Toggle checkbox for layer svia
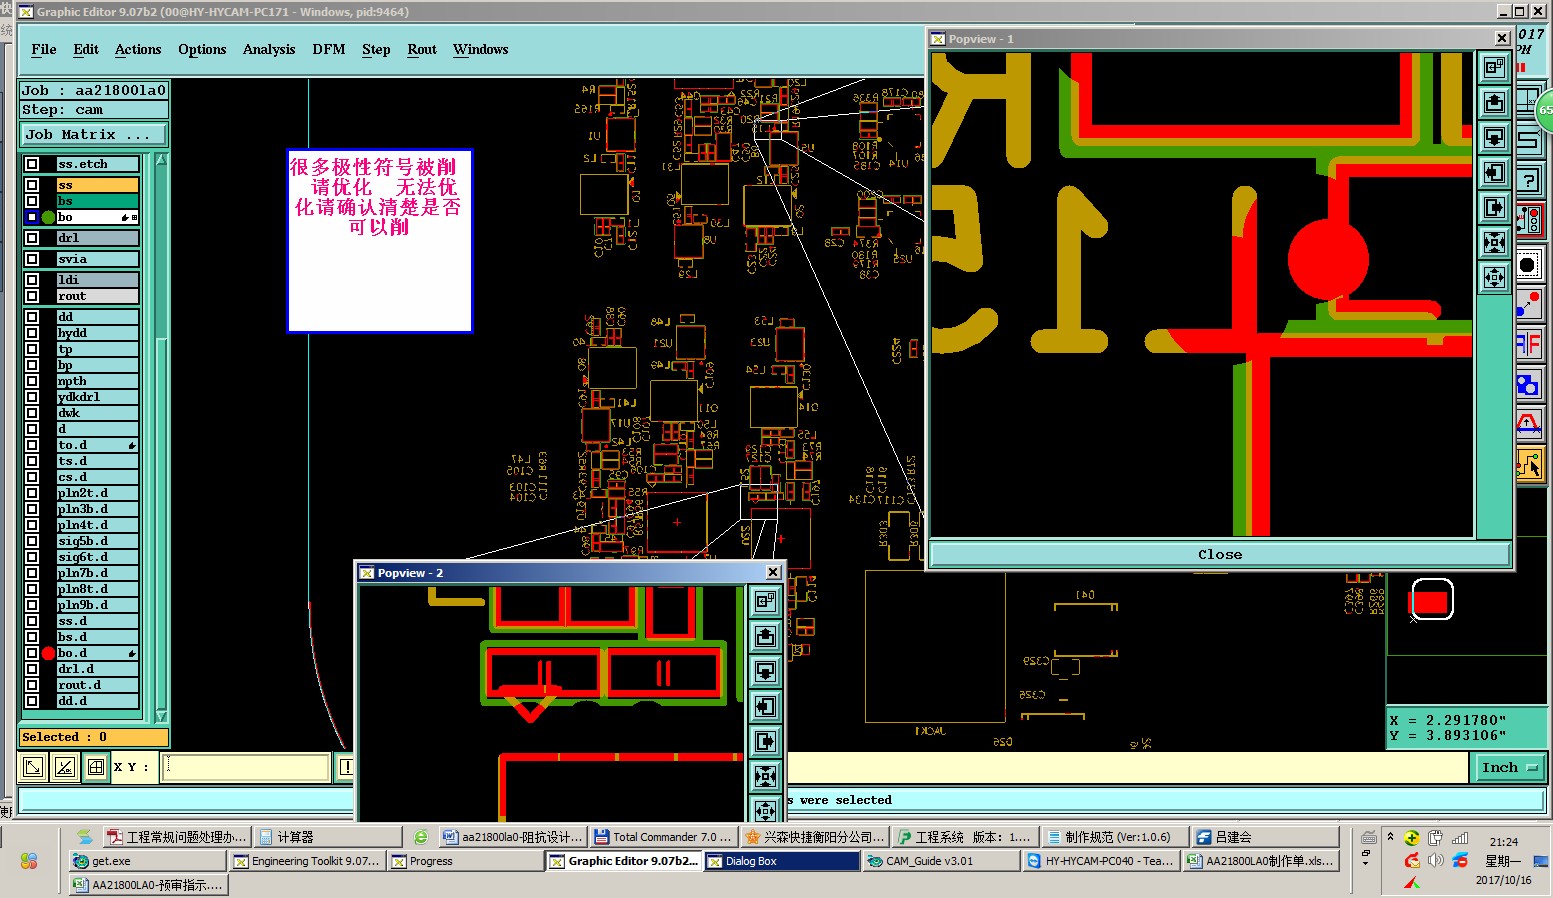Image resolution: width=1553 pixels, height=898 pixels. tap(32, 259)
